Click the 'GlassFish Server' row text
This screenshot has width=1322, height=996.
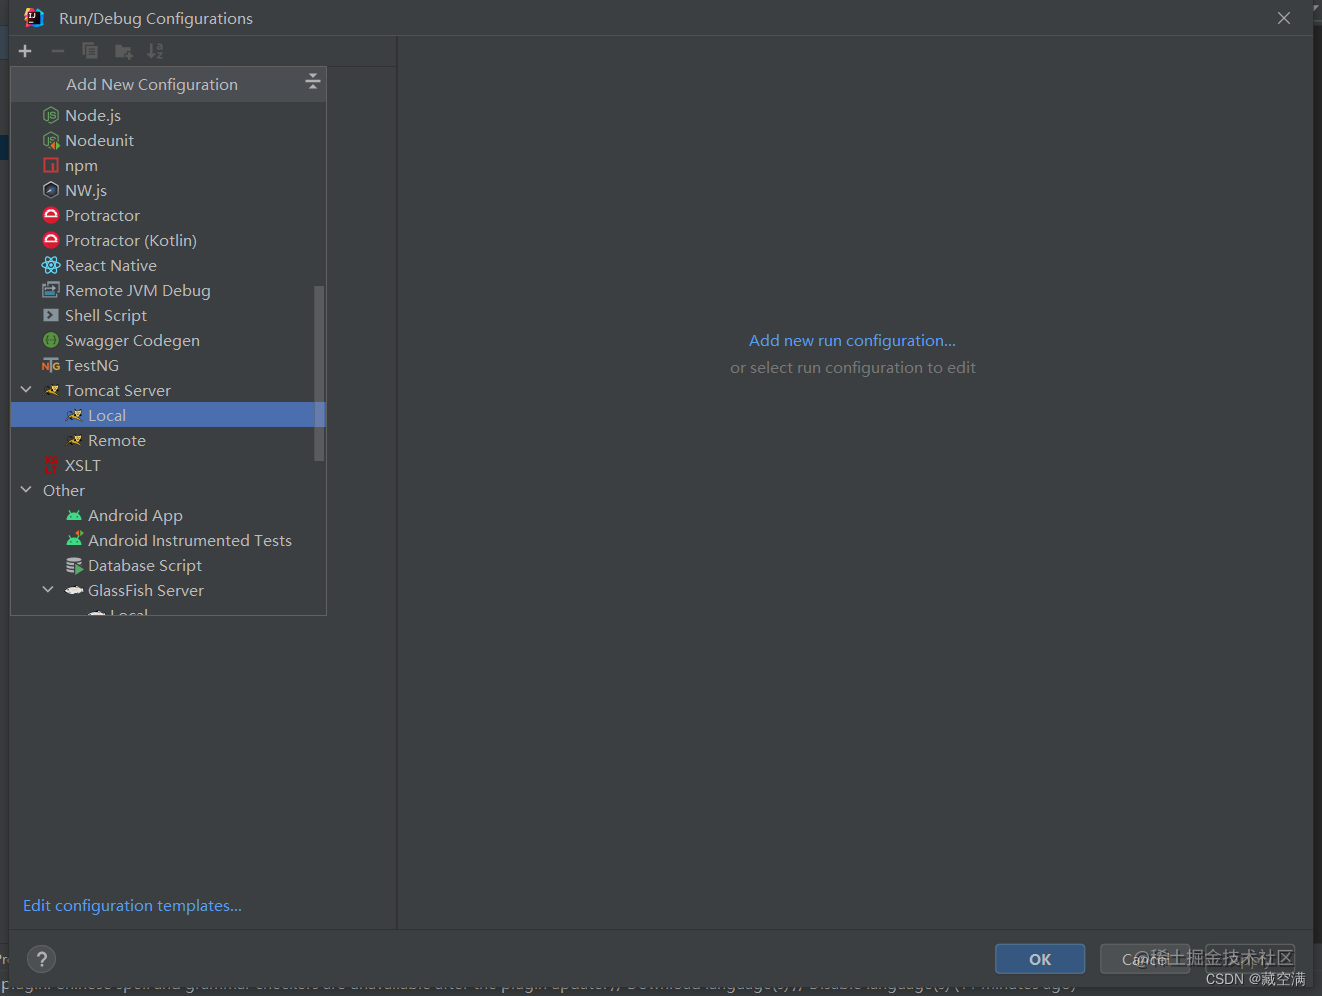pos(146,590)
